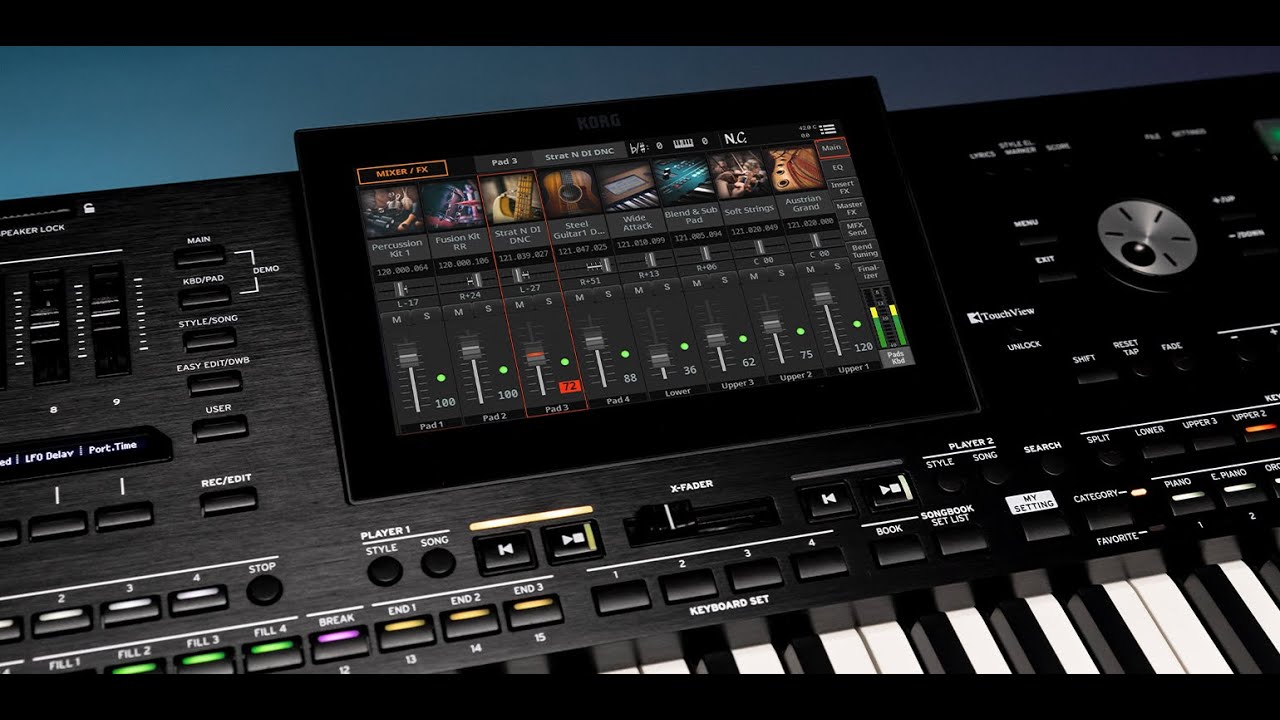Mute the Pad 1 channel
Viewport: 1280px width, 720px height.
coord(397,320)
